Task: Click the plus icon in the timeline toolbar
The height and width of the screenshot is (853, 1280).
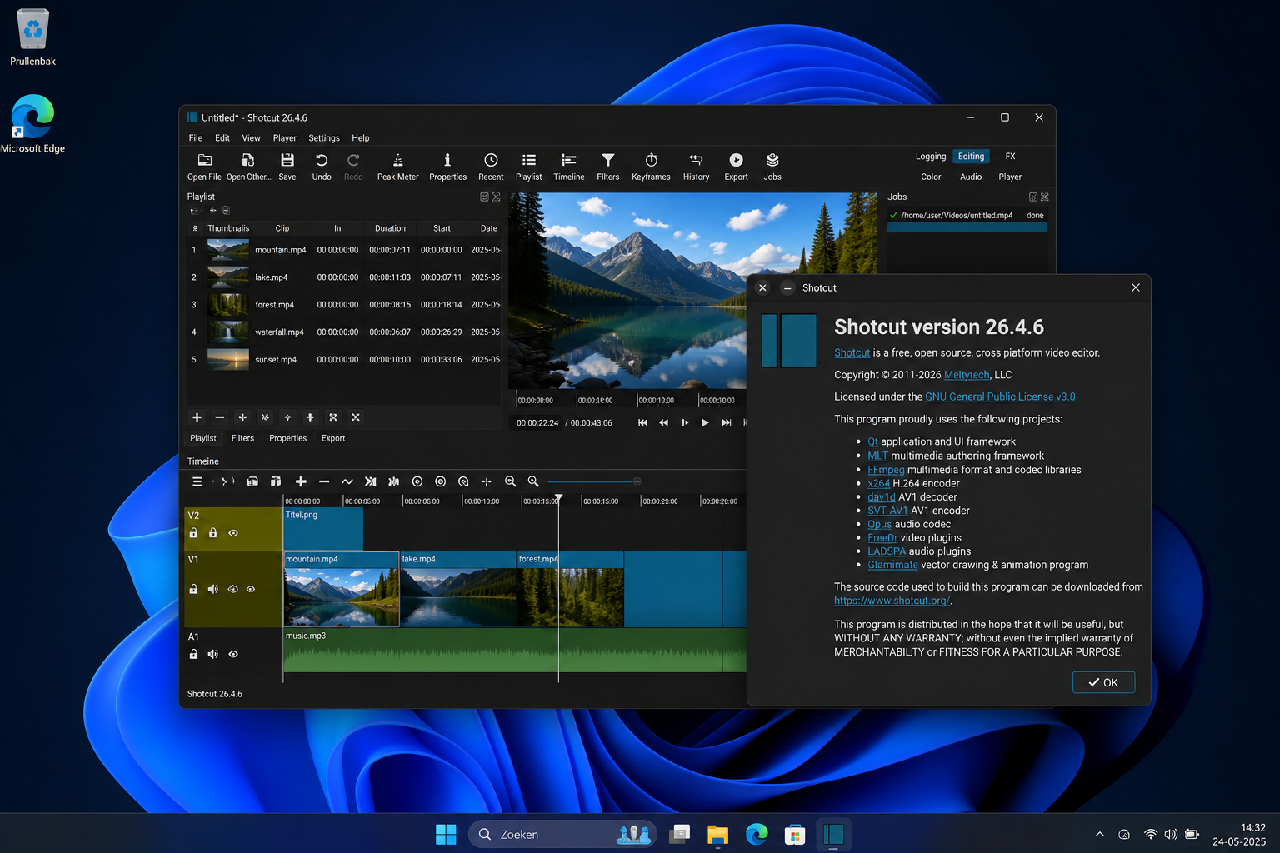Action: click(x=301, y=482)
